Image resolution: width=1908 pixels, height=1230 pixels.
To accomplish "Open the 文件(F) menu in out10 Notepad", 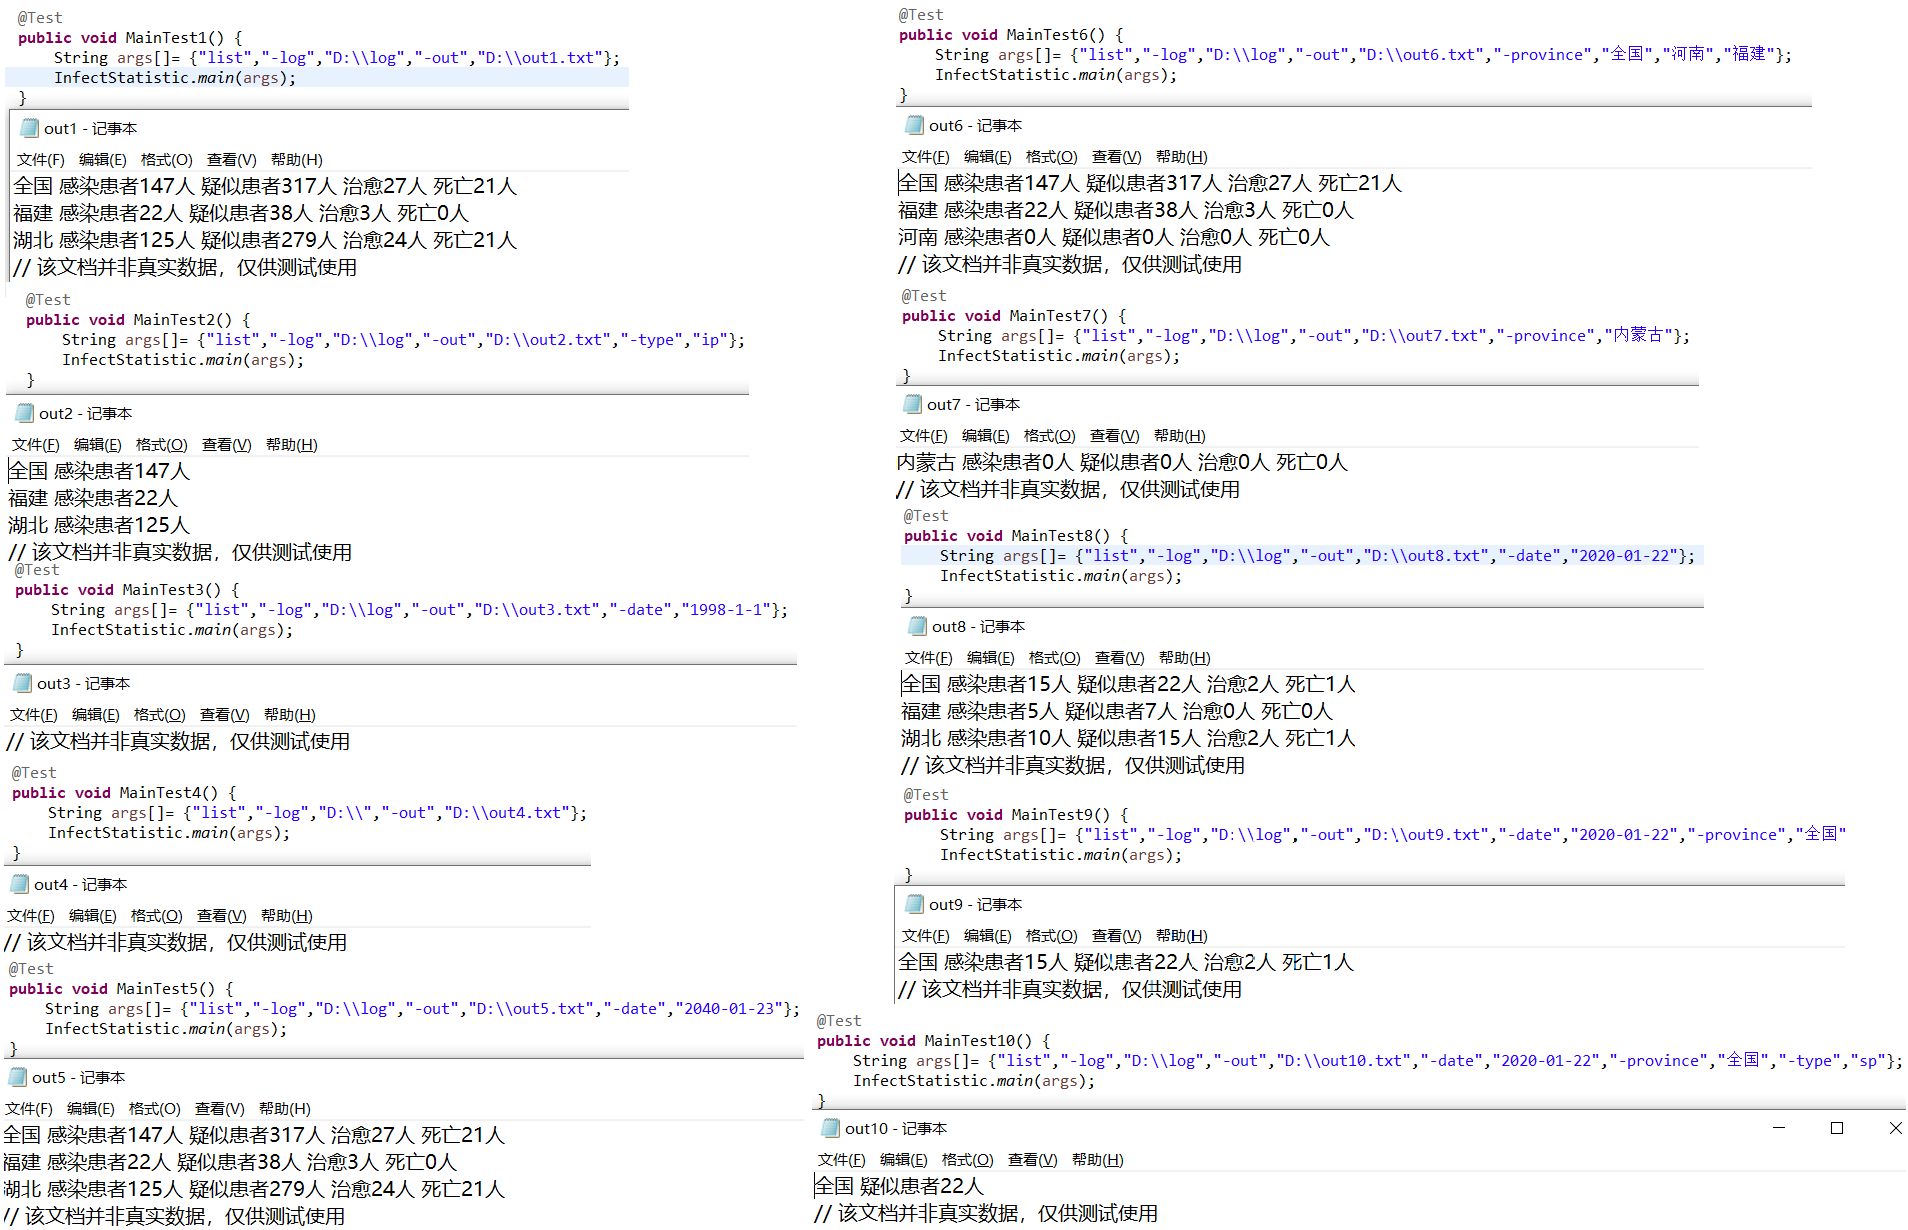I will (842, 1160).
